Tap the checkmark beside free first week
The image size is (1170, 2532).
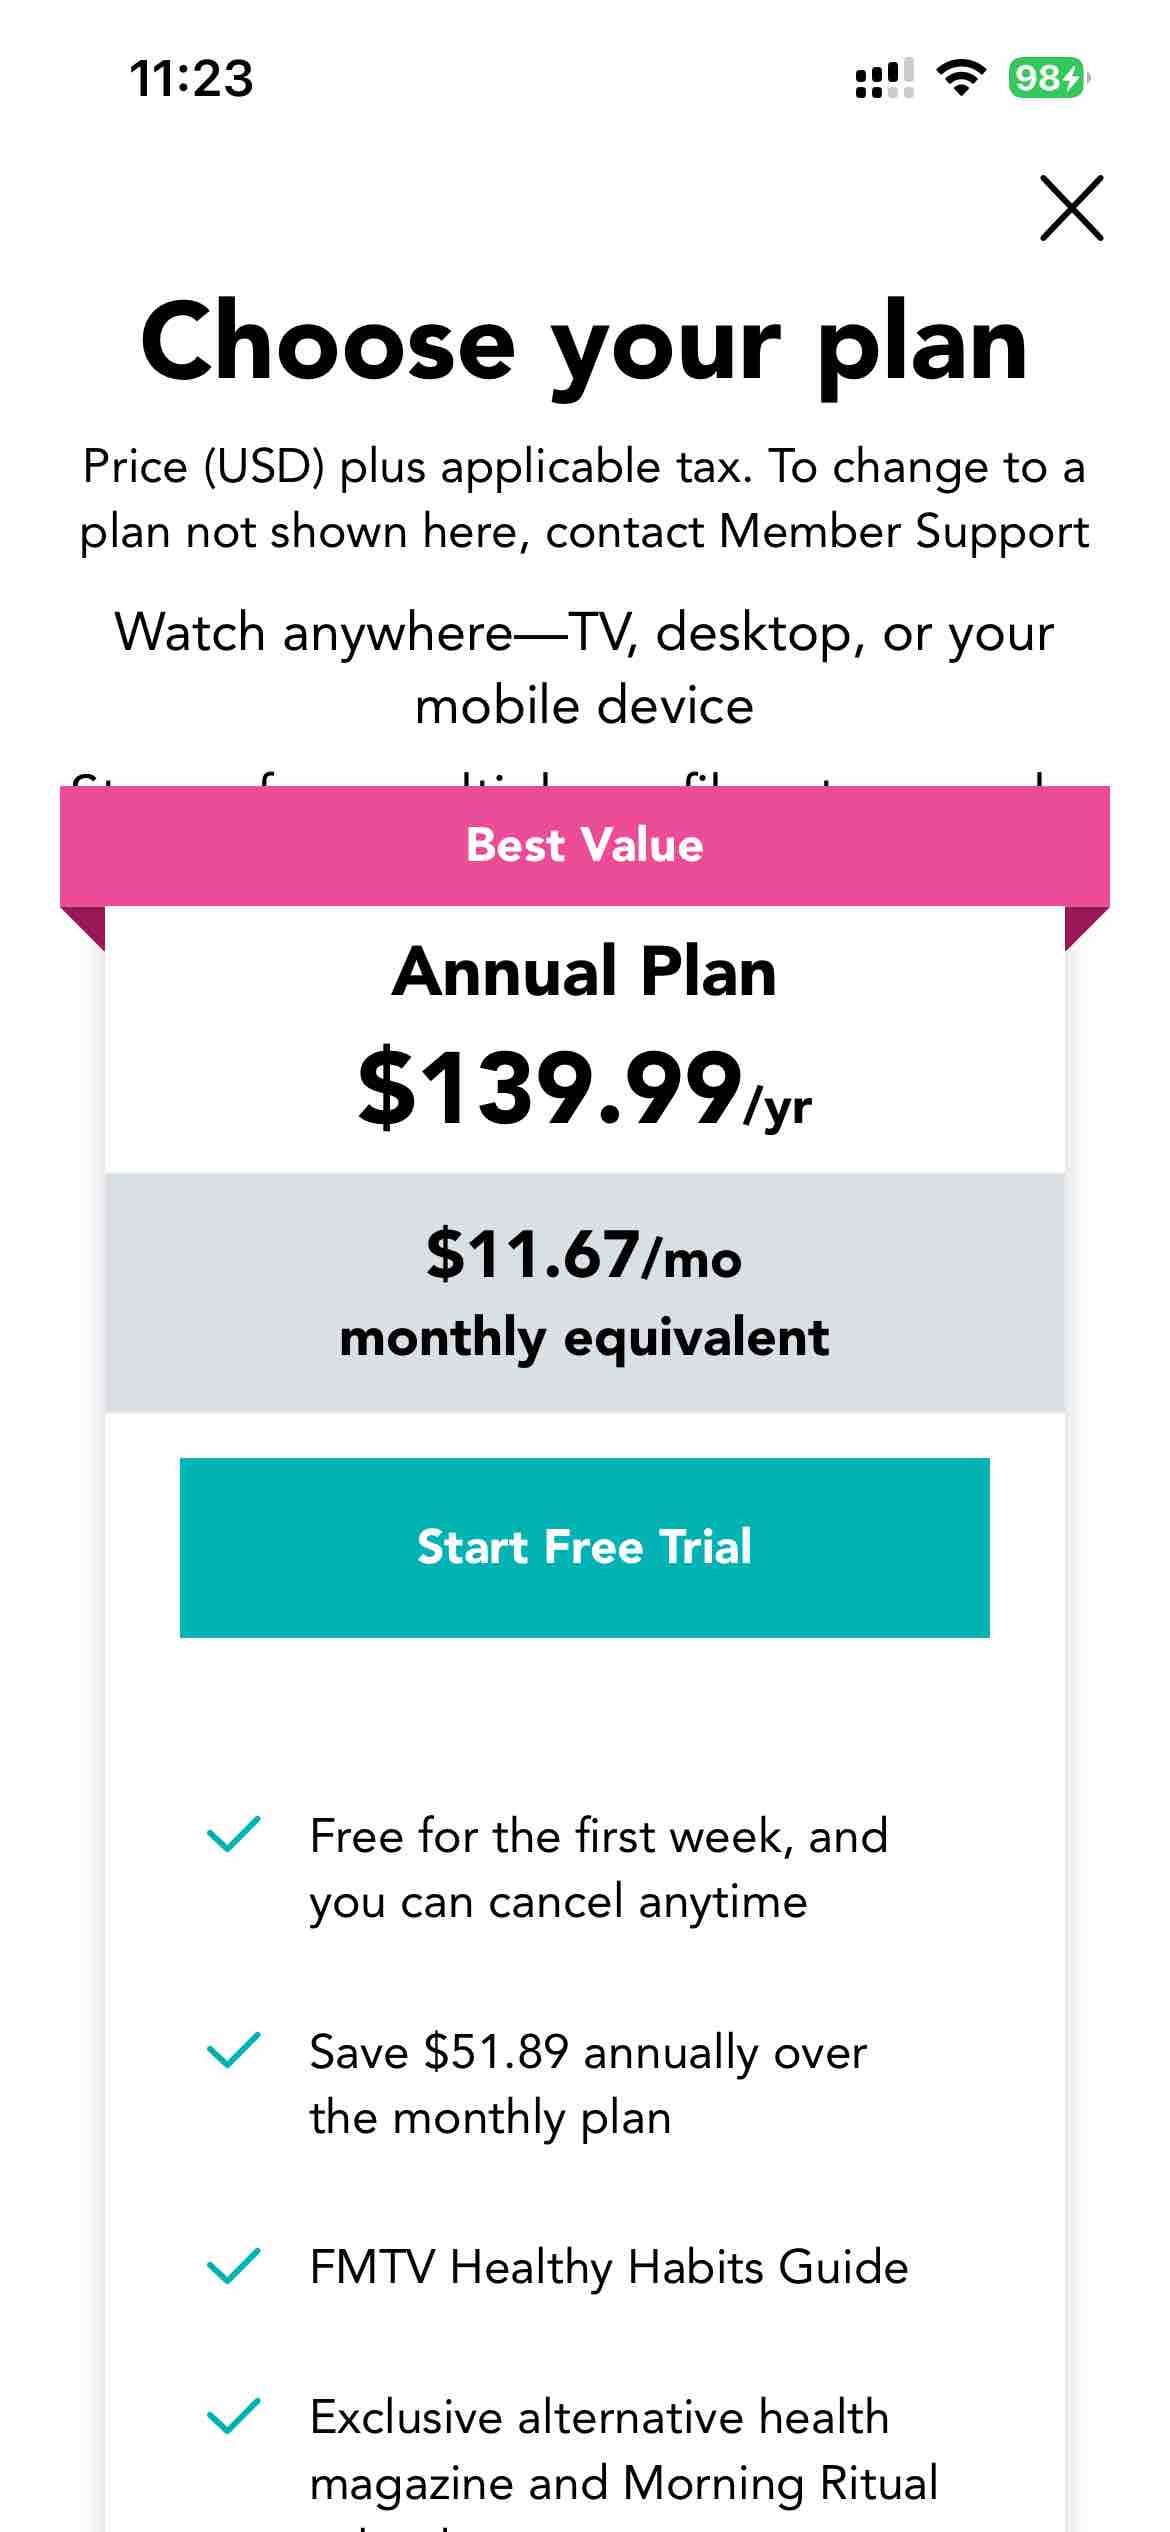[233, 1835]
